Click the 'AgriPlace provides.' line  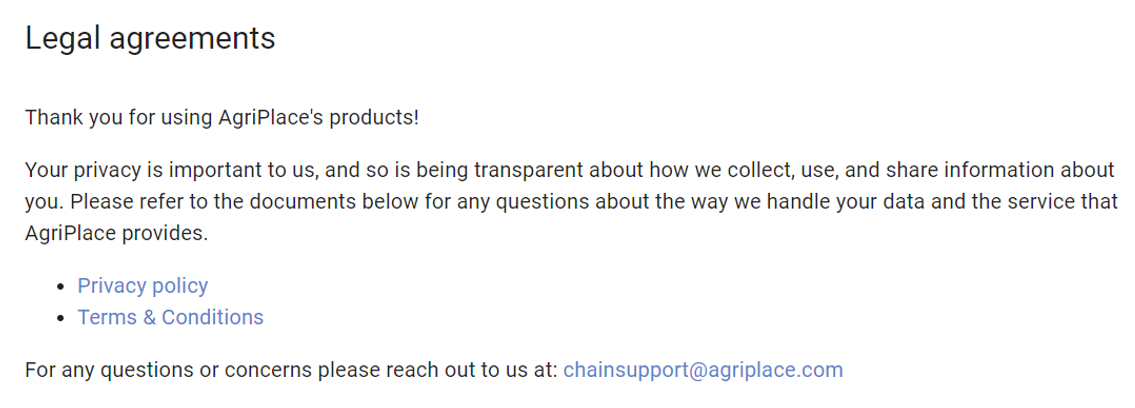[x=117, y=234]
